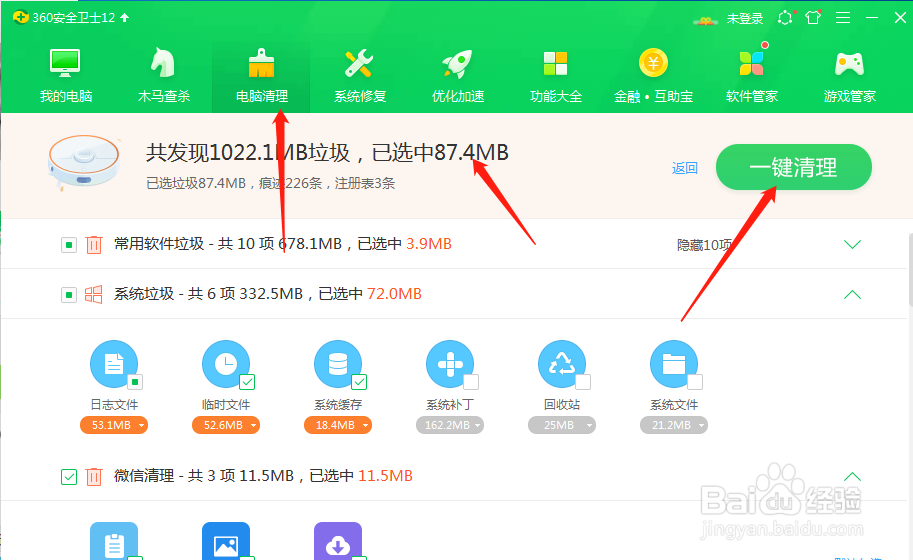
Task: Open the 功能大全 tab
Action: click(x=555, y=76)
